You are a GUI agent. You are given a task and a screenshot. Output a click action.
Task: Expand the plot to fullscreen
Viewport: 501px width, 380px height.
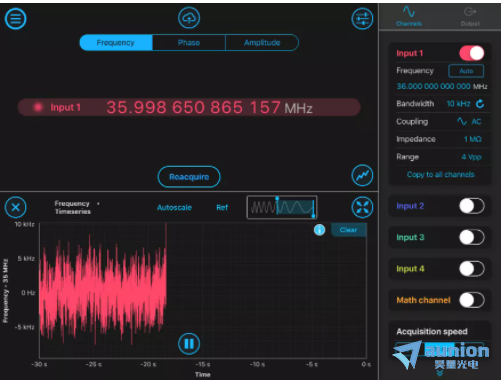[362, 207]
